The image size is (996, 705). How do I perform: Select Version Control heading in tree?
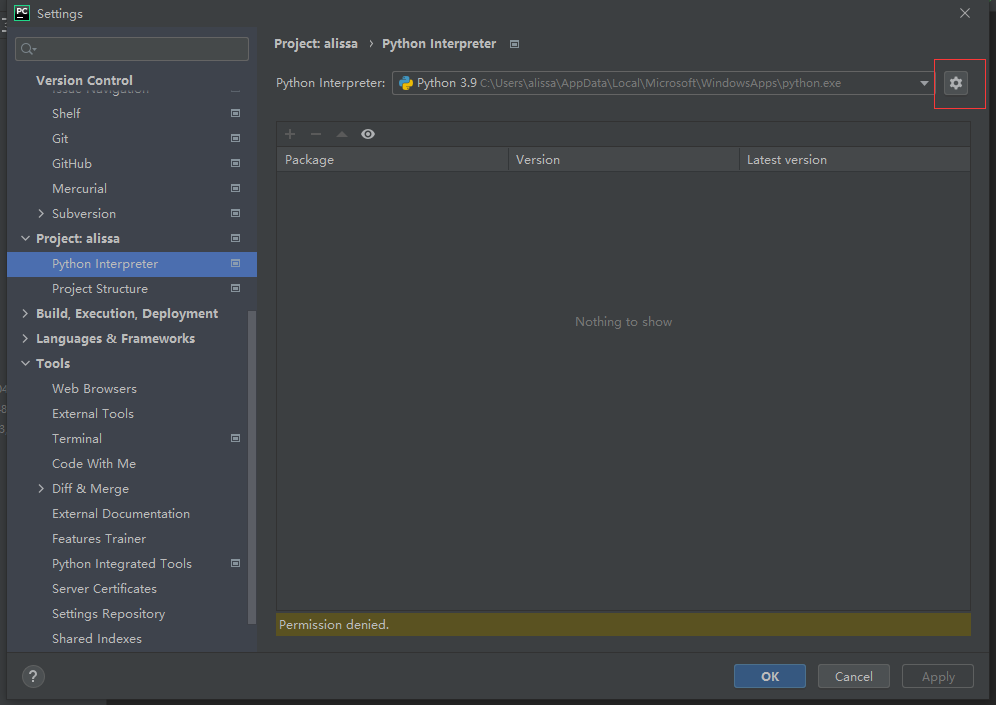(84, 81)
